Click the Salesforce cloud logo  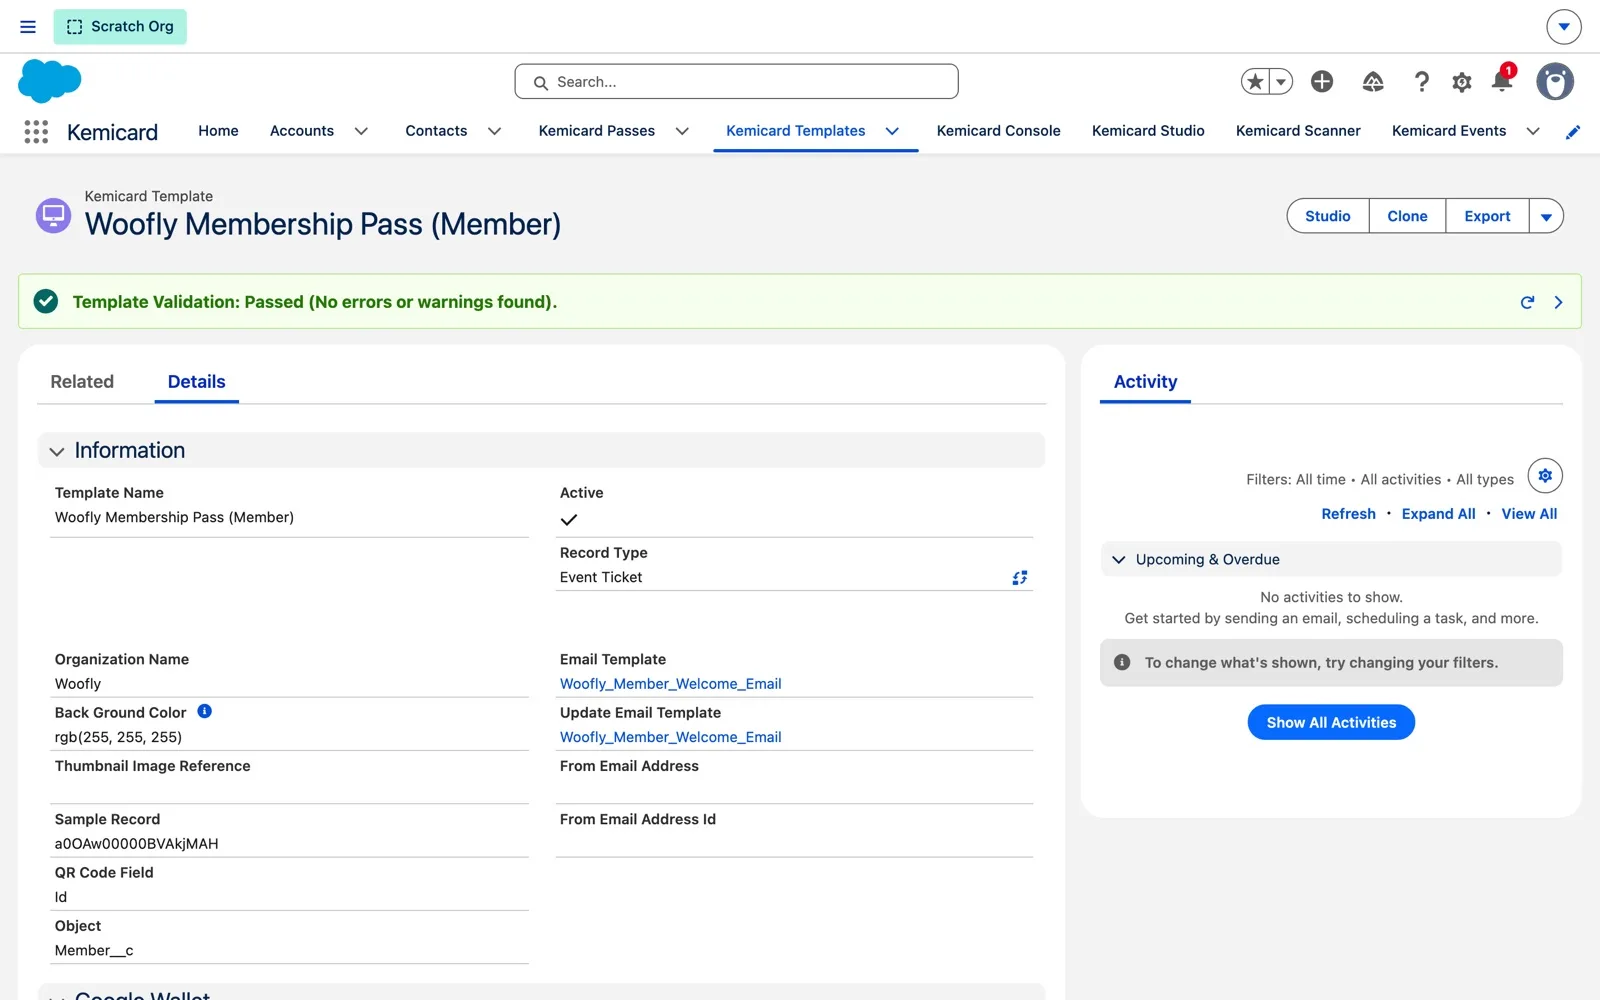49,81
